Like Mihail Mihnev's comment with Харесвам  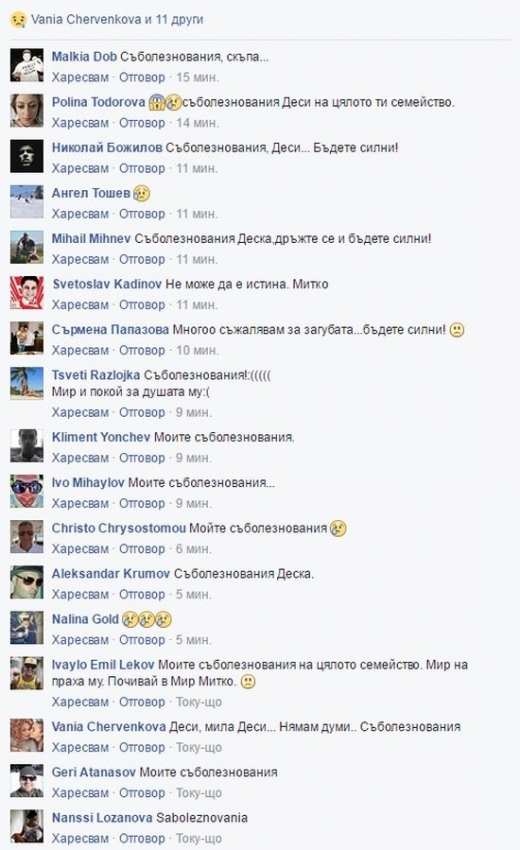80,260
